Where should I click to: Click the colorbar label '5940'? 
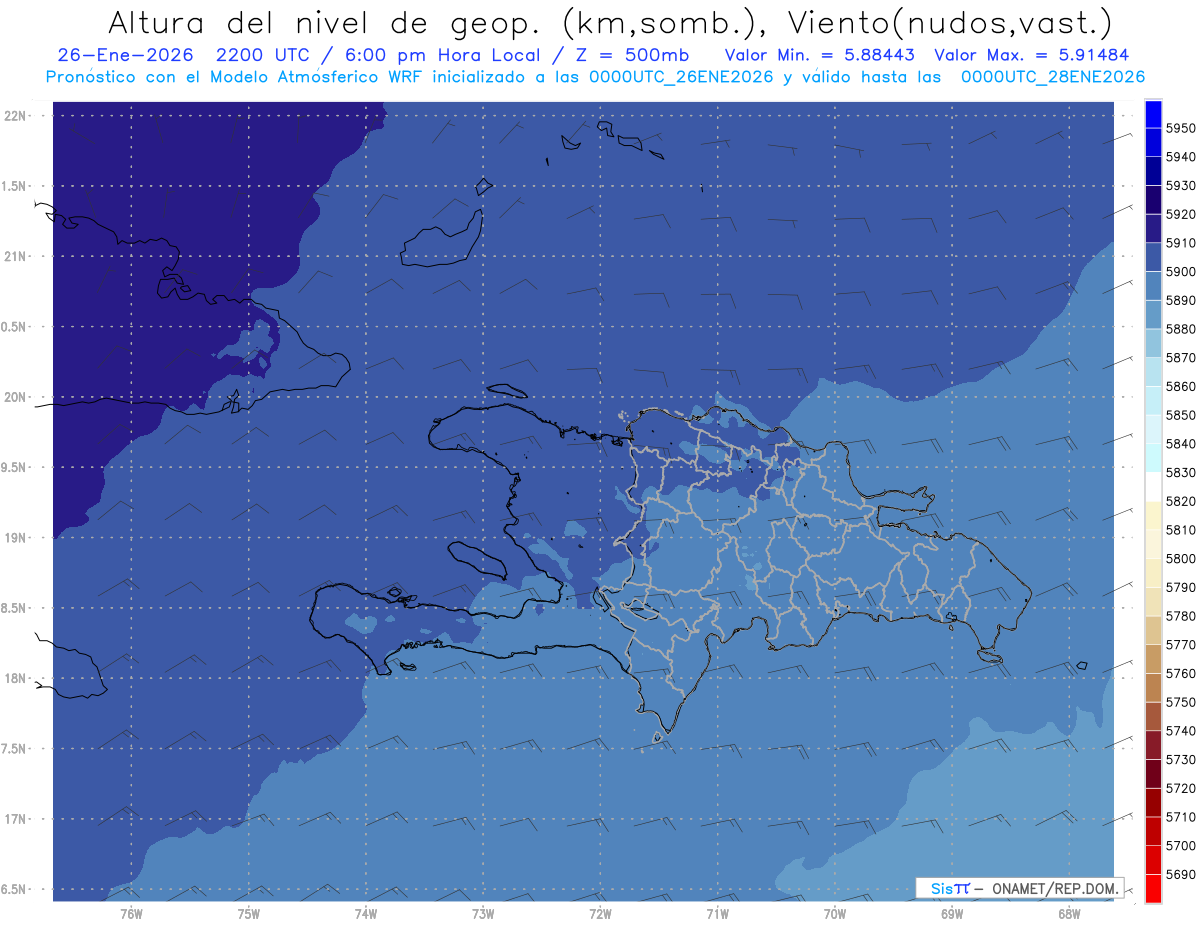point(1181,157)
